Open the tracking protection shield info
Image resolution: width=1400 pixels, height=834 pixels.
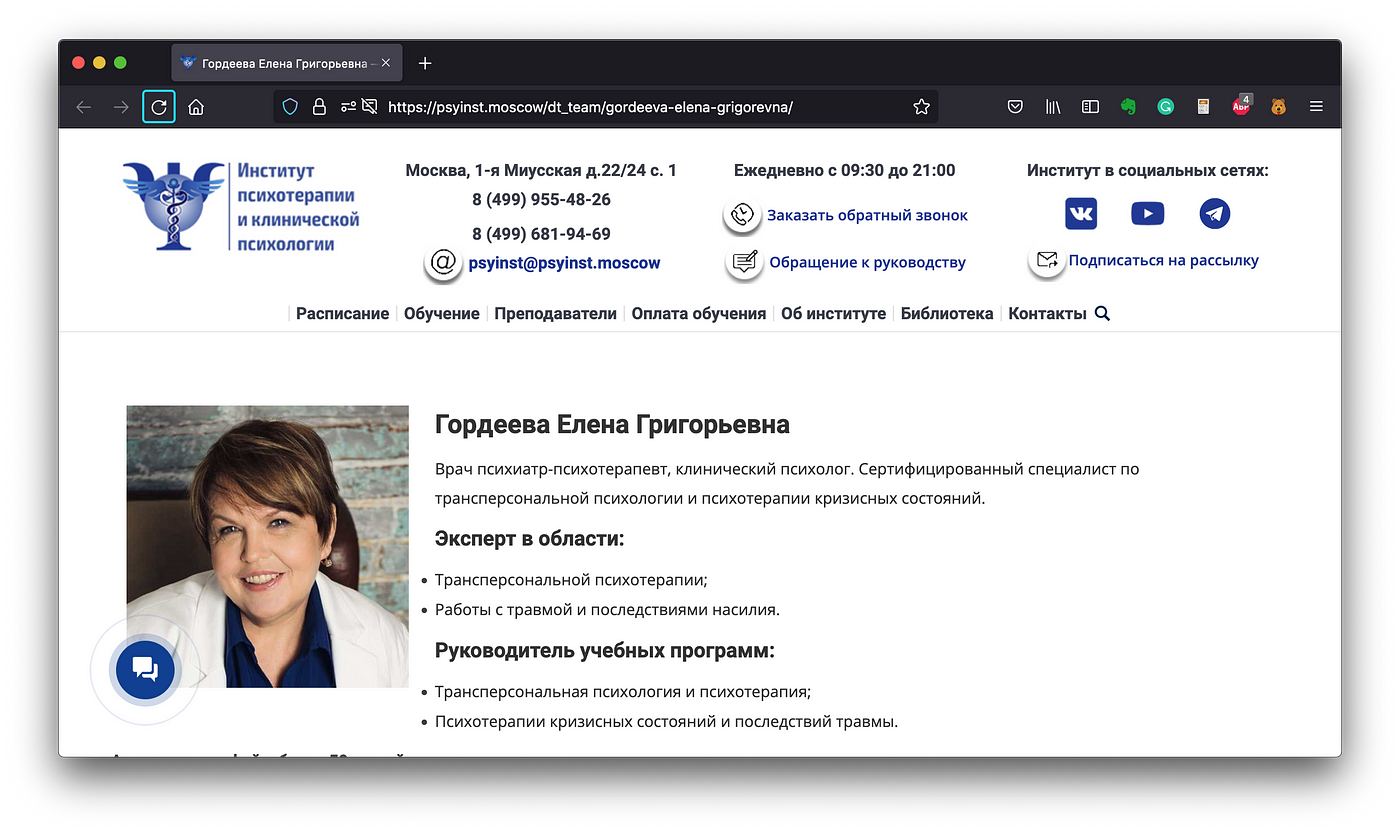(290, 107)
